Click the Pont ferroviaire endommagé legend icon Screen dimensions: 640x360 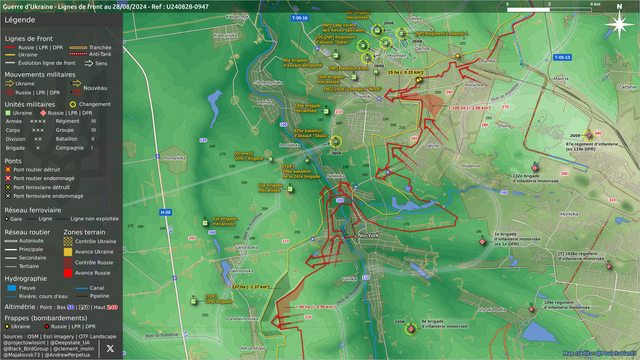[8, 196]
